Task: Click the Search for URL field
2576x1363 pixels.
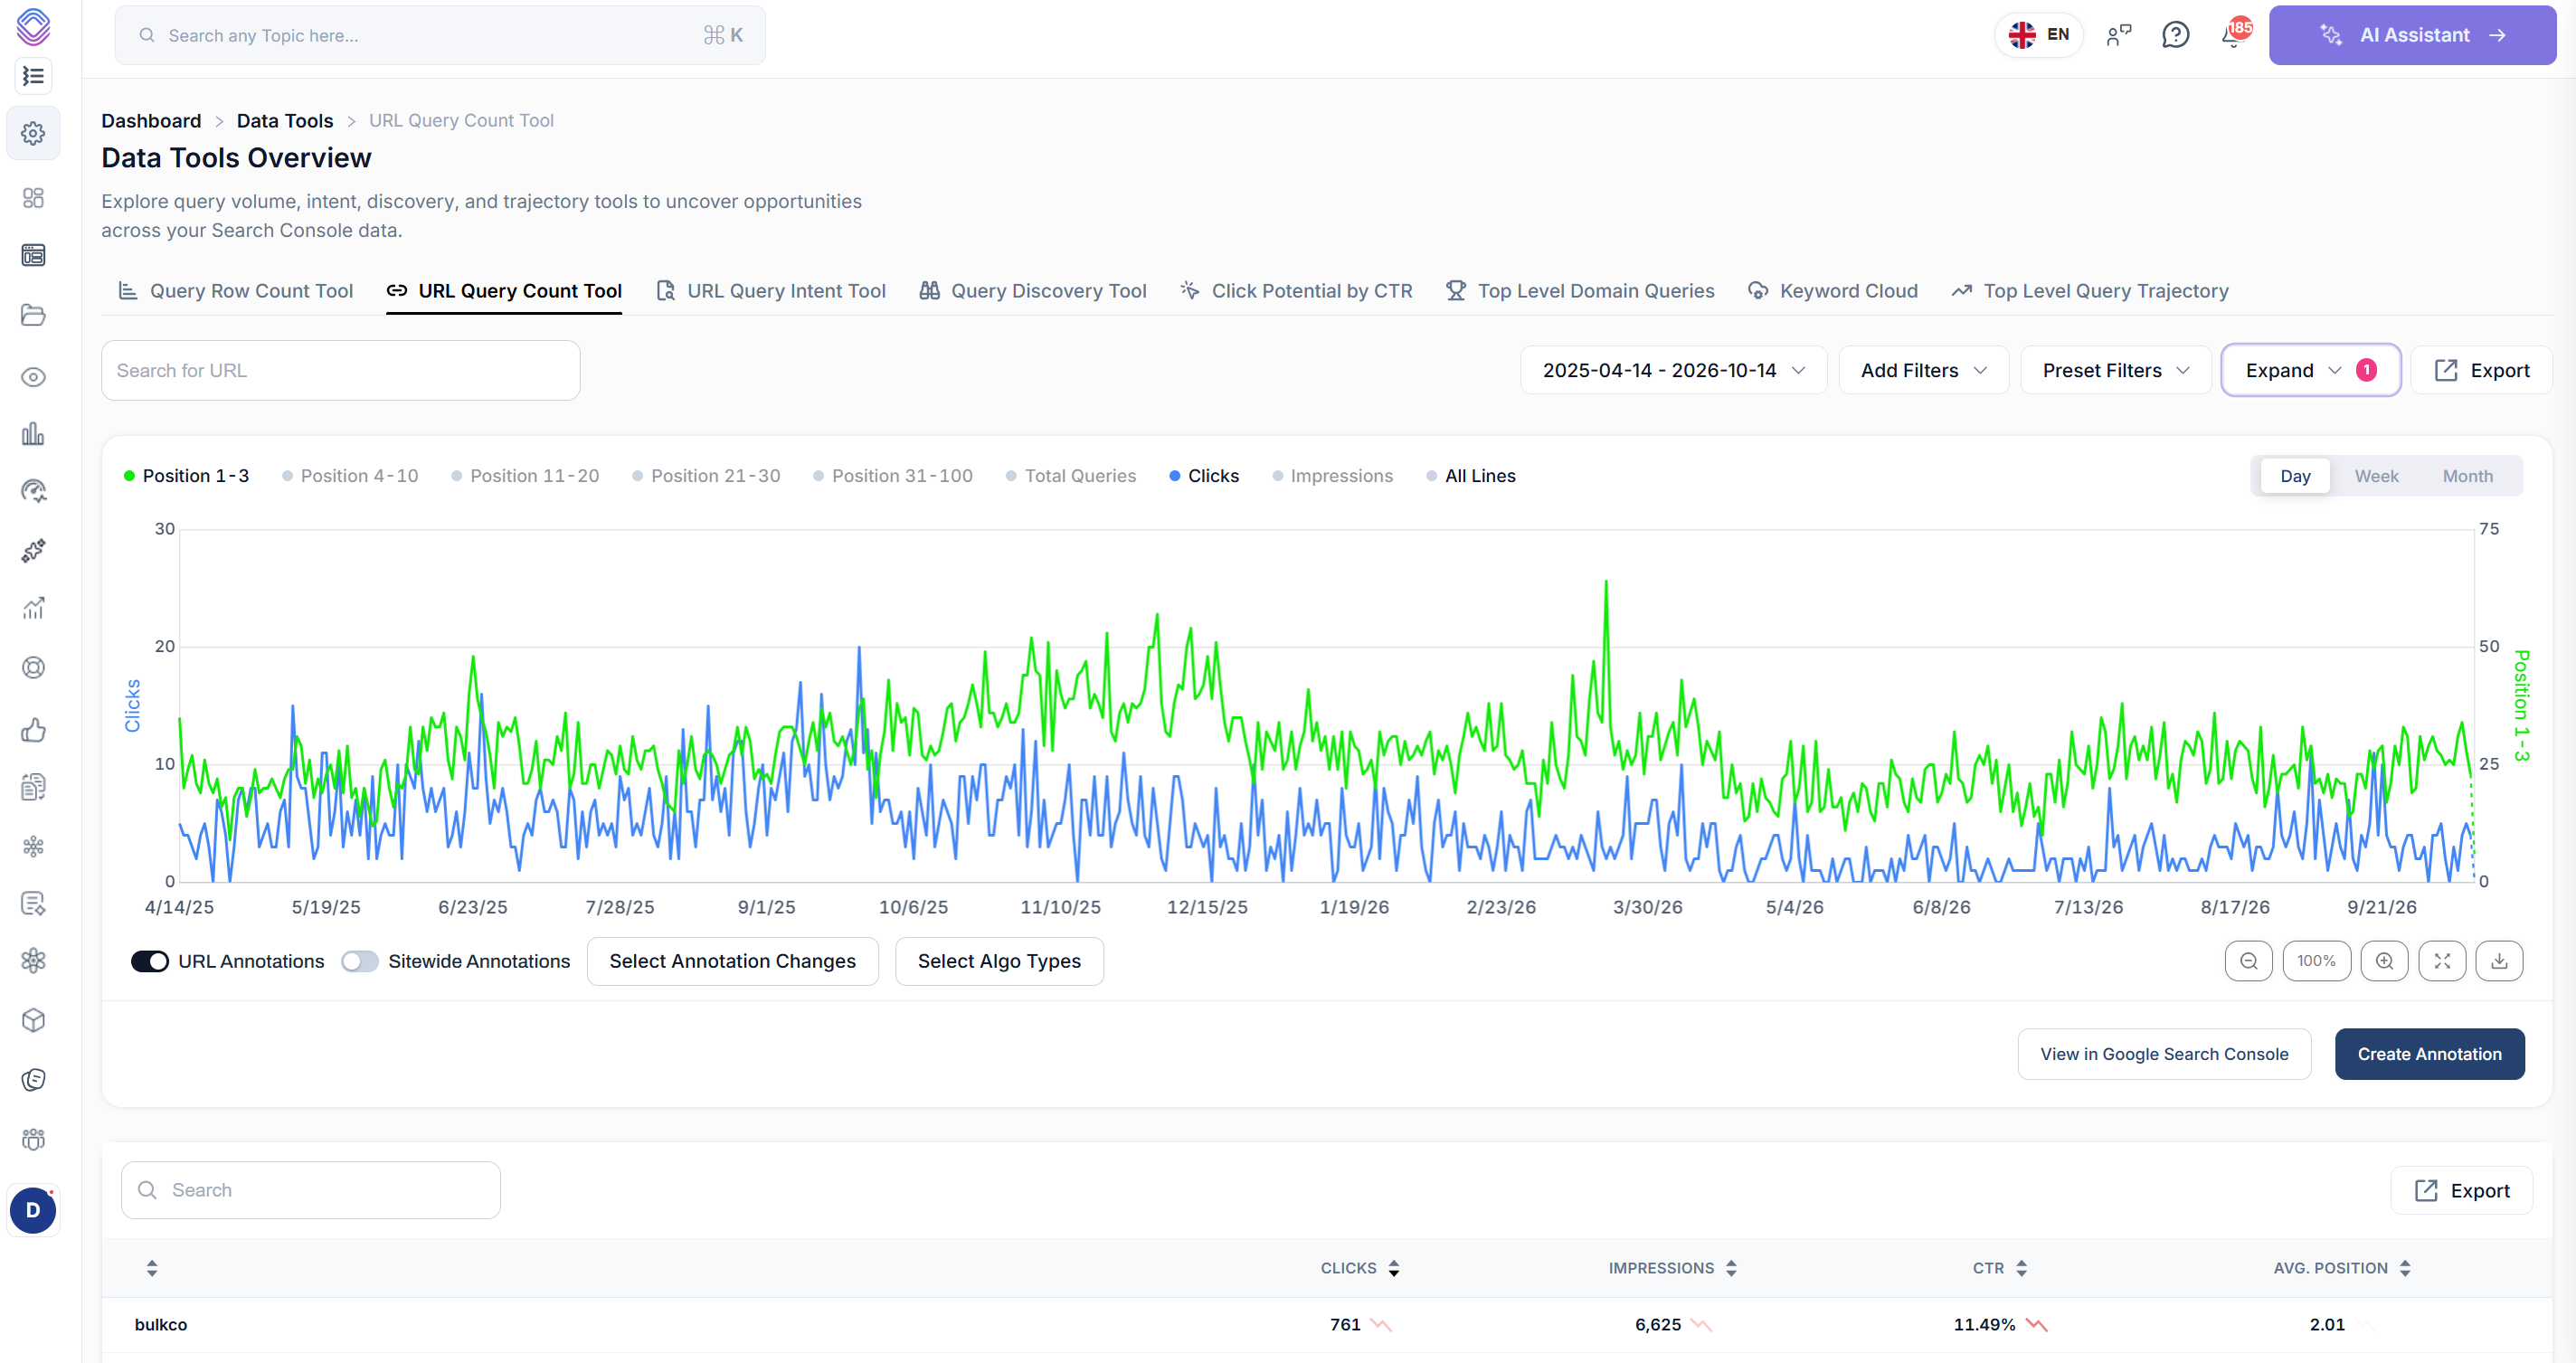Action: point(340,370)
